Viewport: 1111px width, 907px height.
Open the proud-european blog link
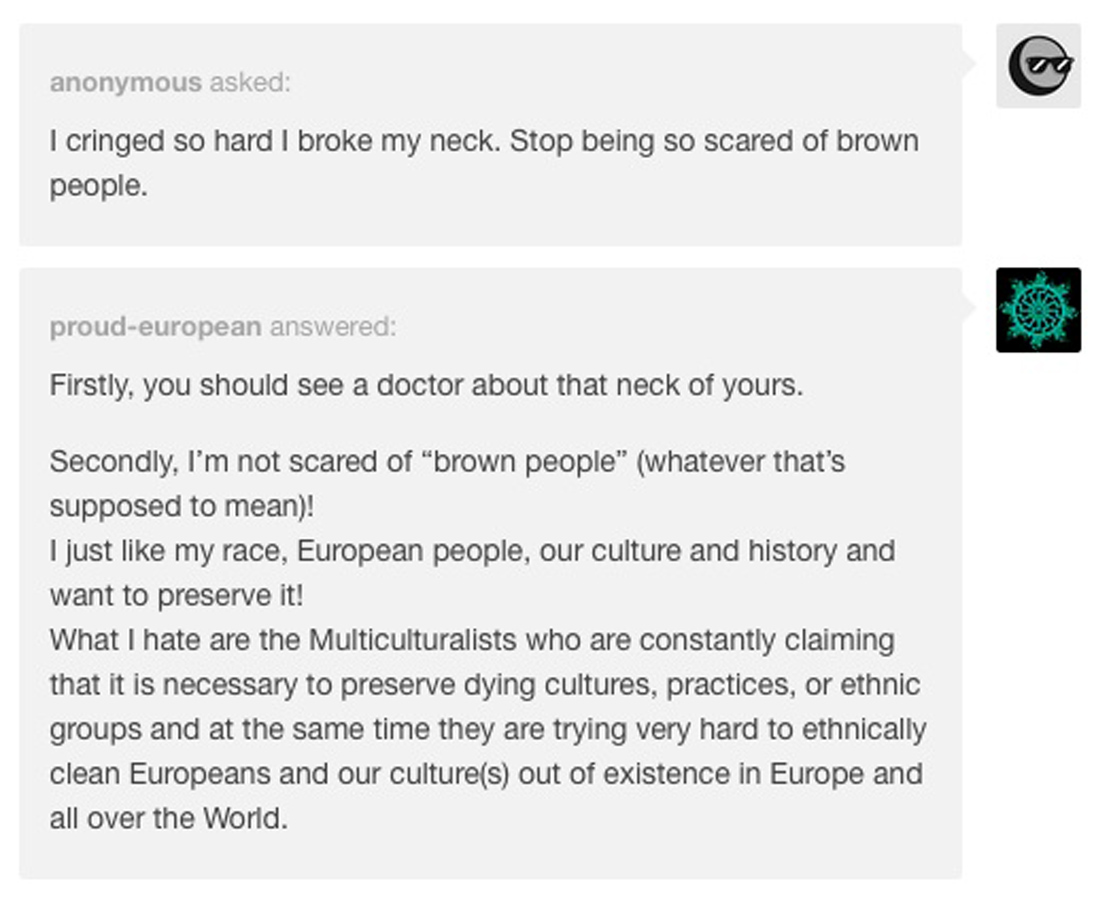coord(155,327)
